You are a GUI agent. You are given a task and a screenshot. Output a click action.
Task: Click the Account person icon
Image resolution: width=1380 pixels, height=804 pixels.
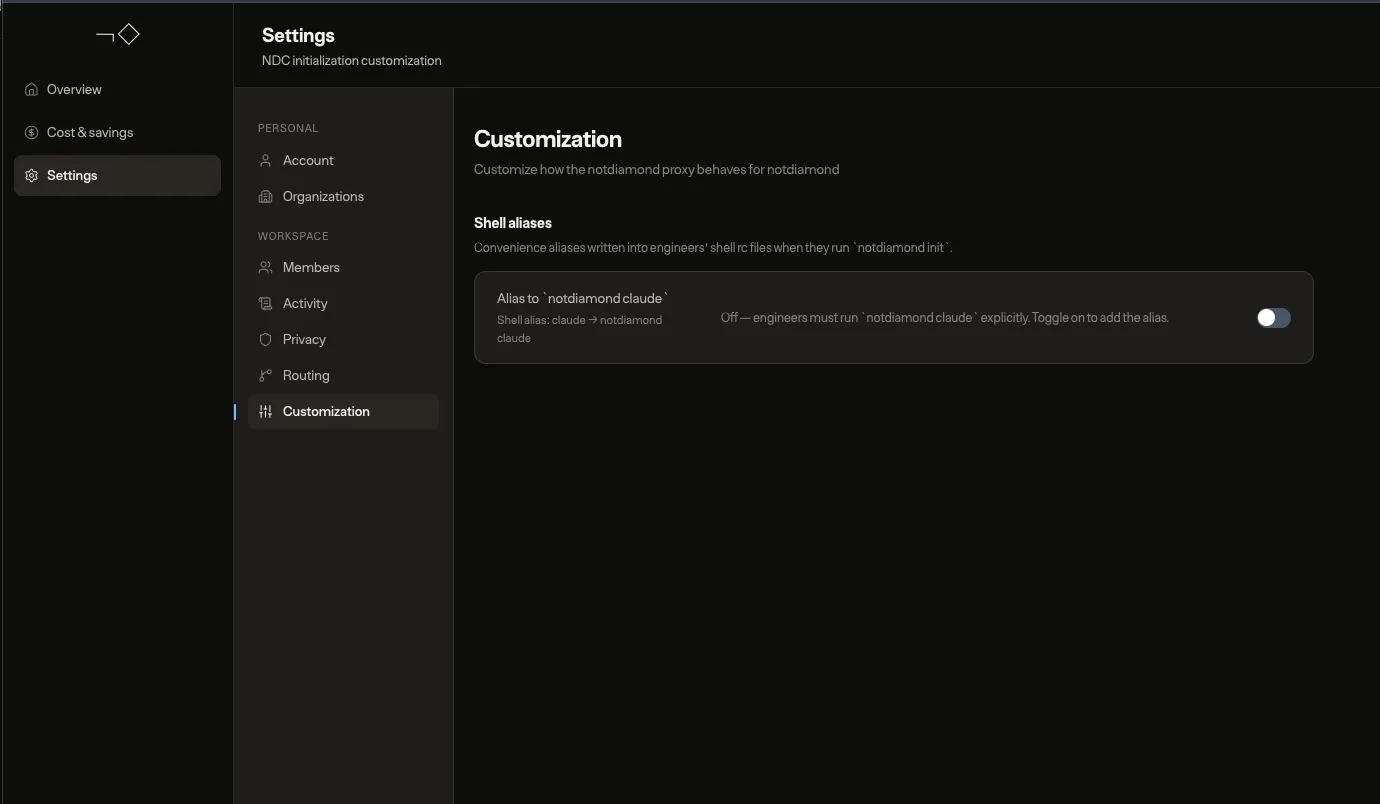click(265, 160)
